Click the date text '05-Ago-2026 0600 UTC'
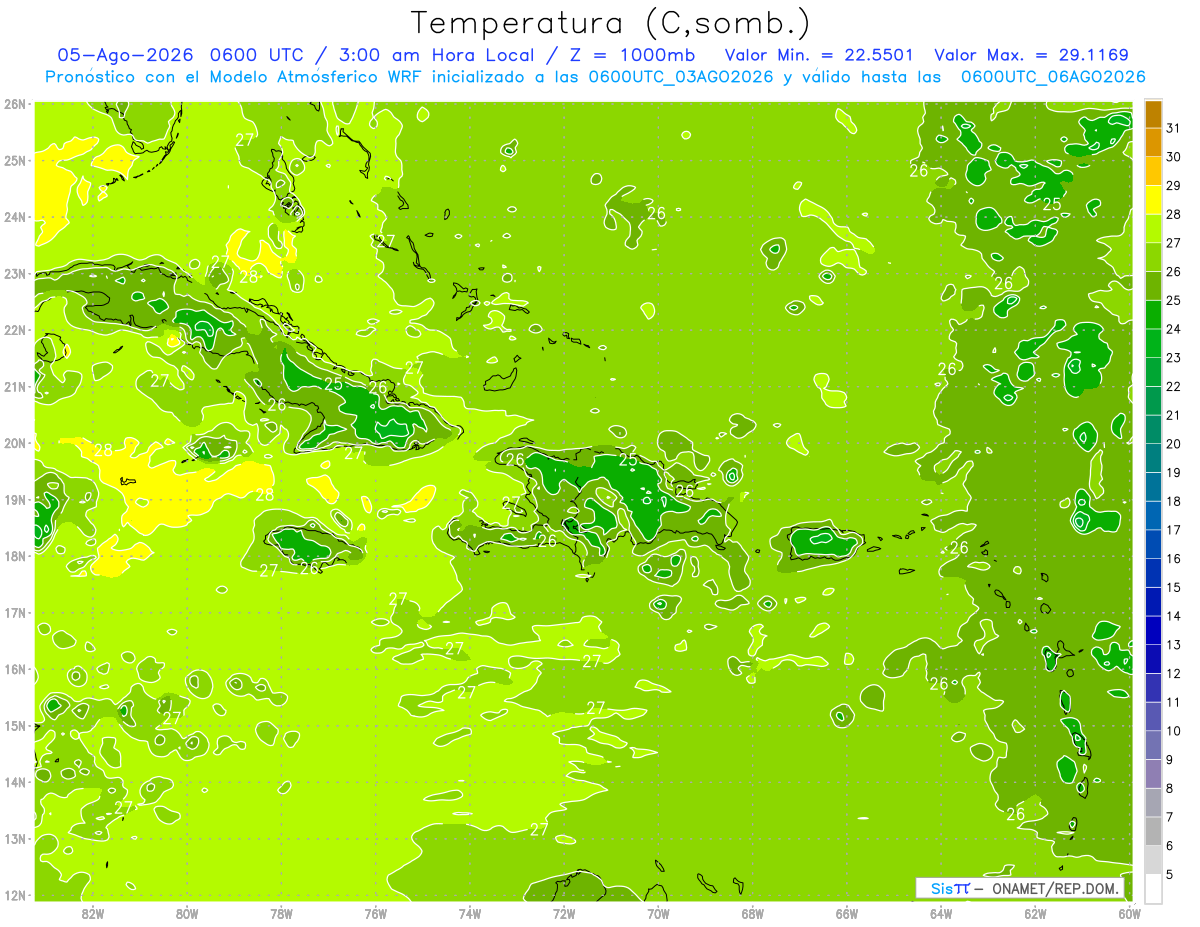1200x927 pixels. 180,55
